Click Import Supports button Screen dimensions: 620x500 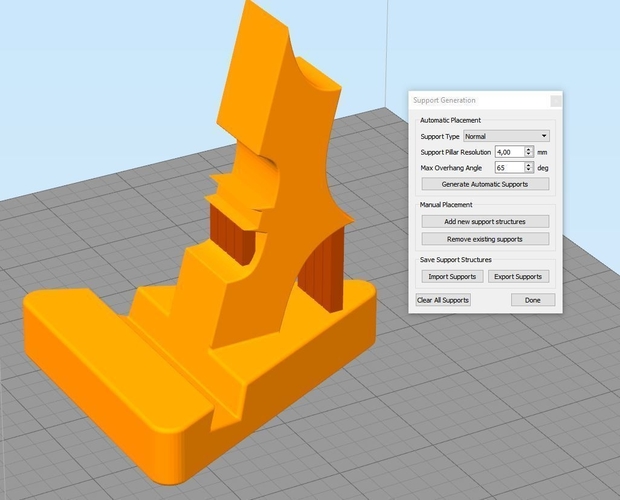tap(452, 277)
